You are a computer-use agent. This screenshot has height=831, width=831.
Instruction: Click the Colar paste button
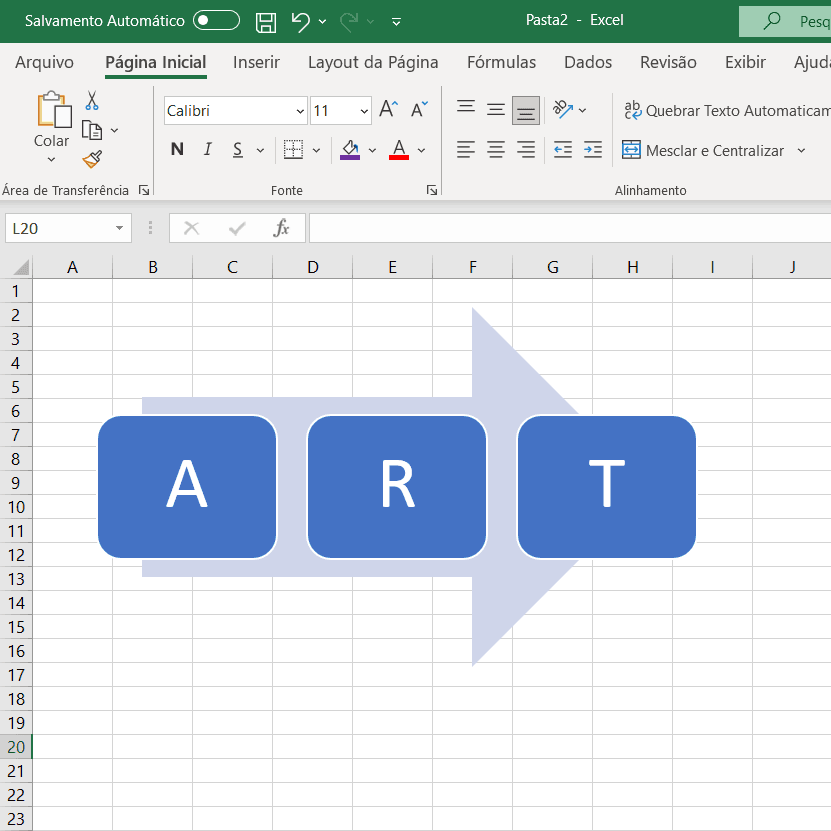pos(51,124)
